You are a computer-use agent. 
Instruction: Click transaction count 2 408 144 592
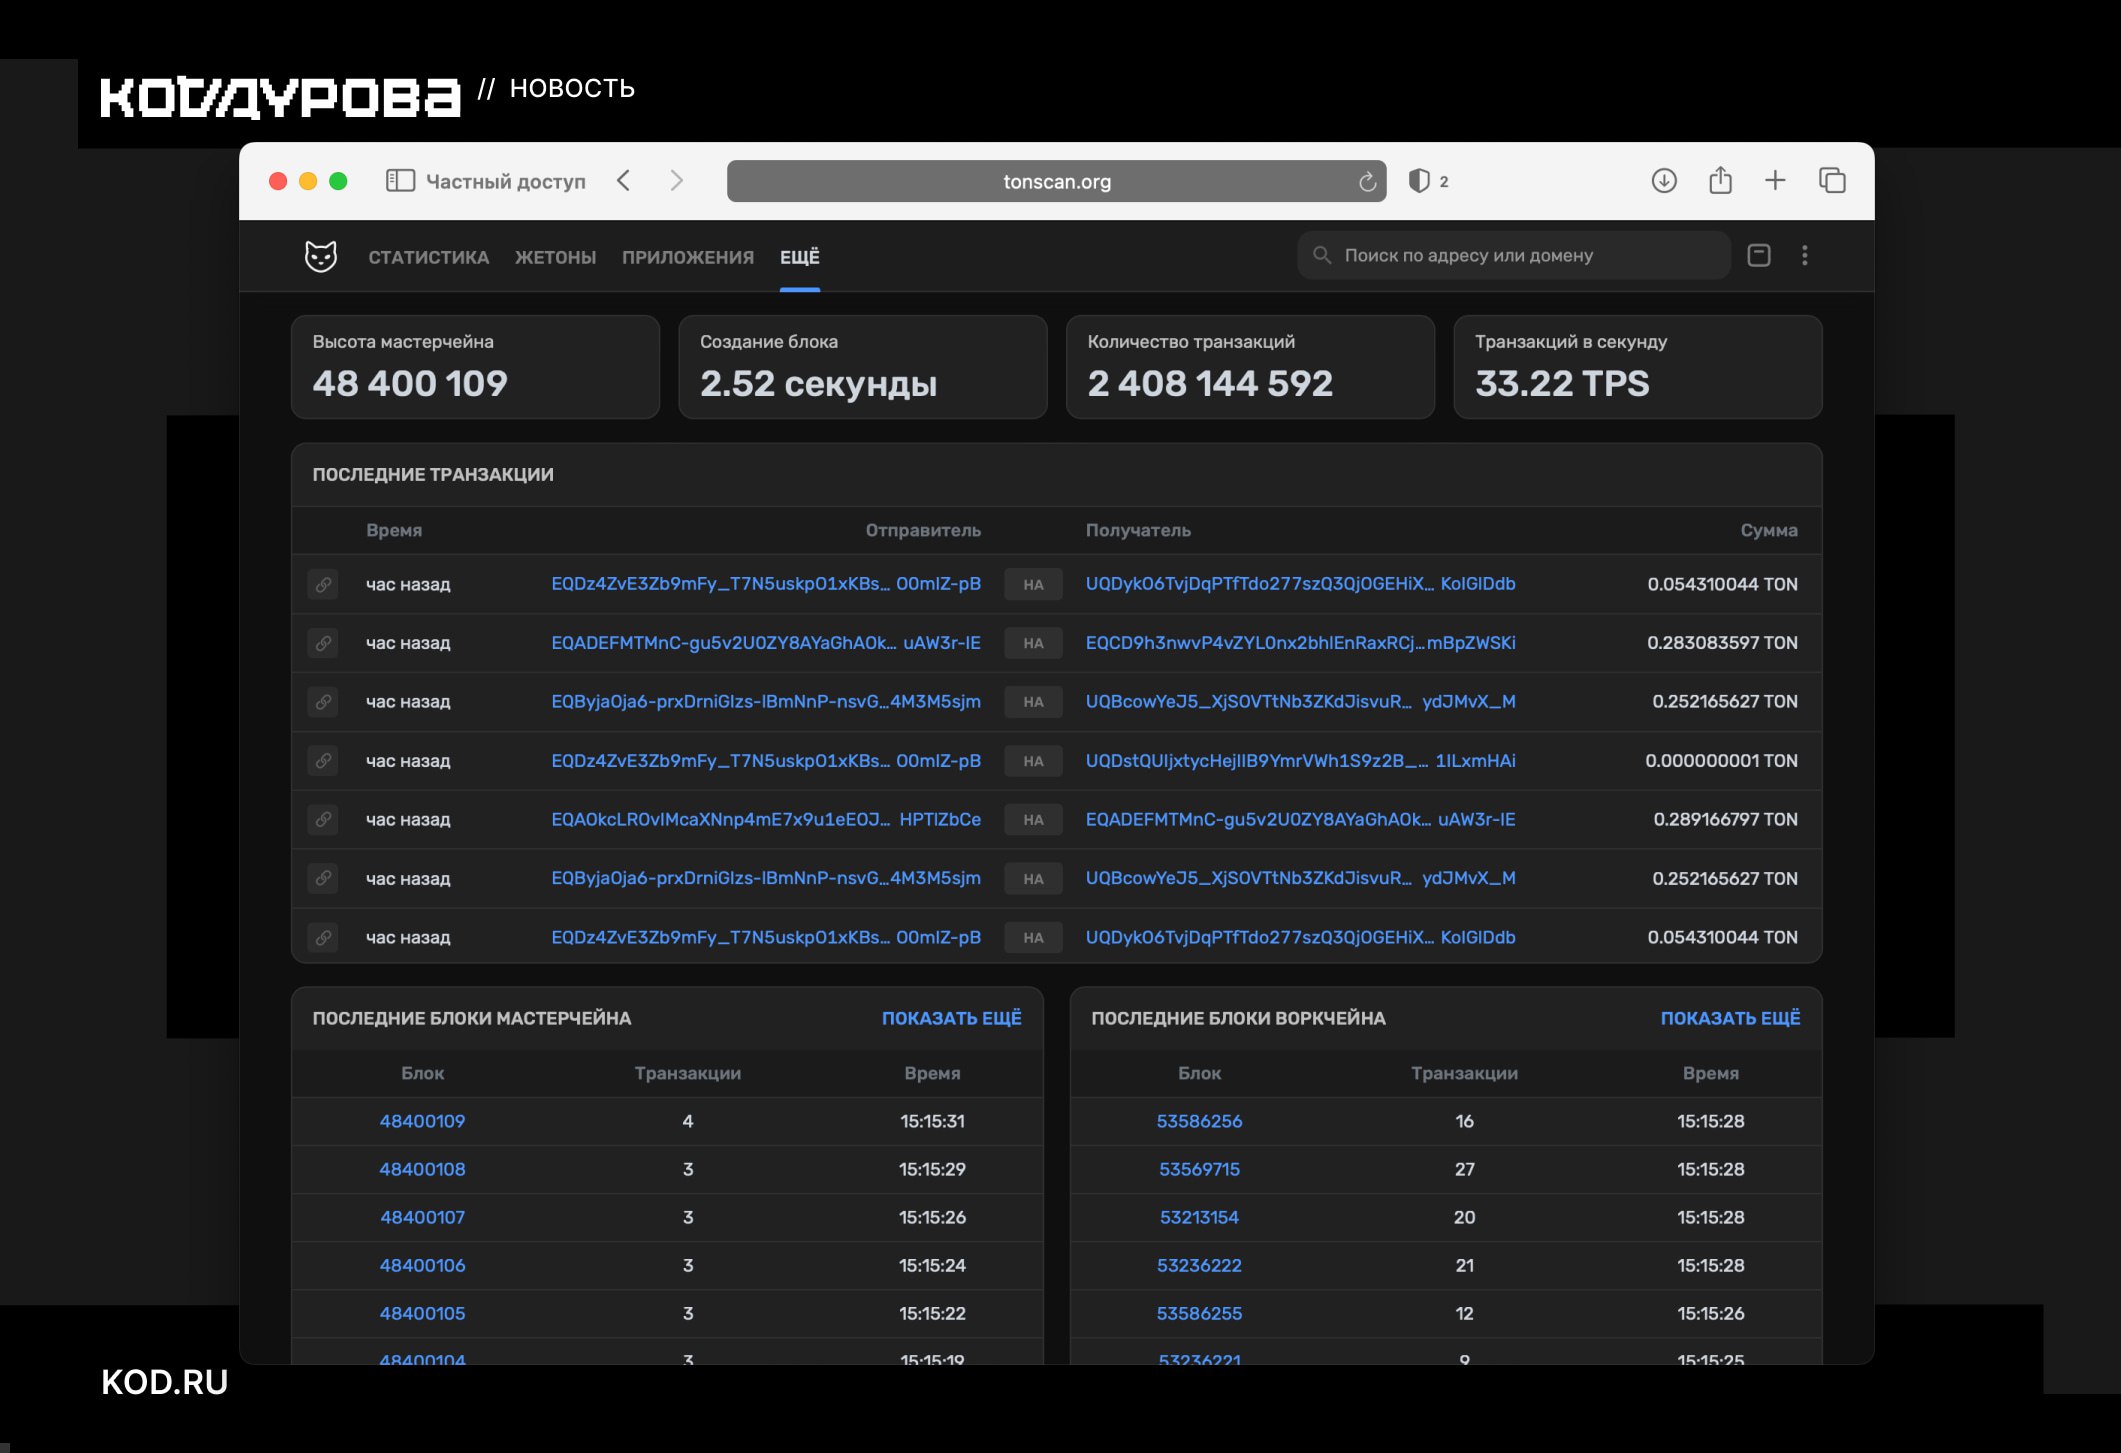[1210, 383]
